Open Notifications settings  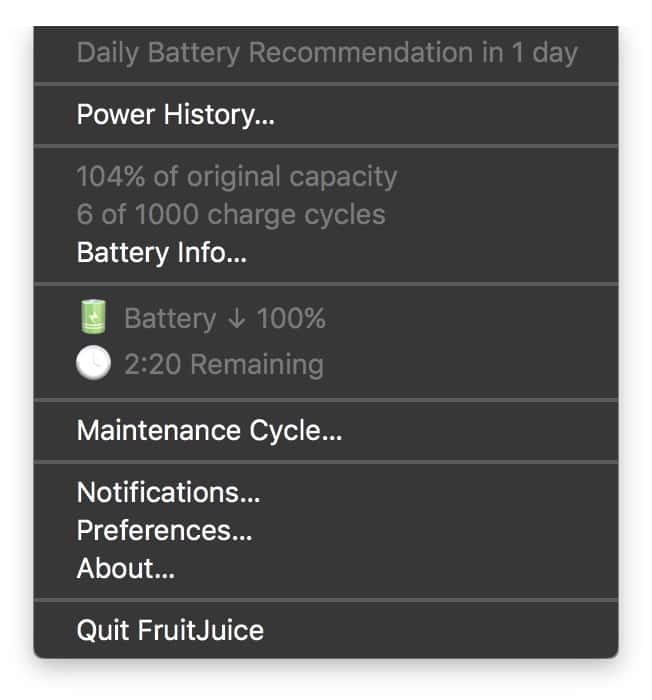[x=168, y=493]
